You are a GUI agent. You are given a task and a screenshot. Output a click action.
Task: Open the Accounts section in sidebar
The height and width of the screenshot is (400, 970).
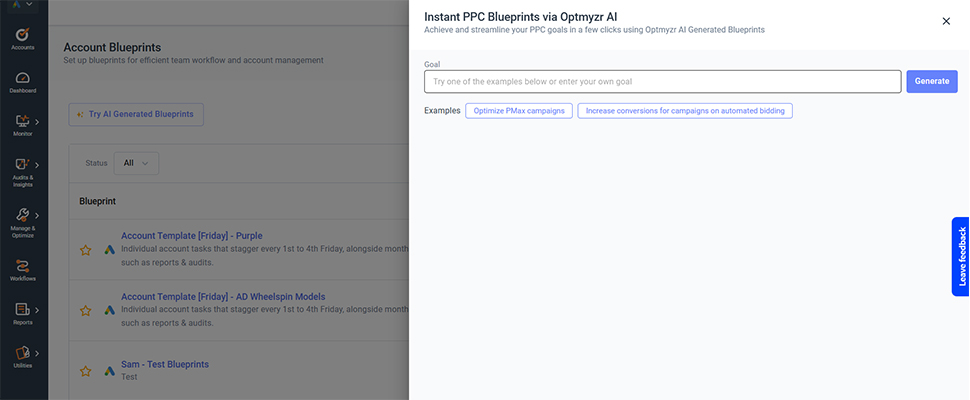coord(22,38)
